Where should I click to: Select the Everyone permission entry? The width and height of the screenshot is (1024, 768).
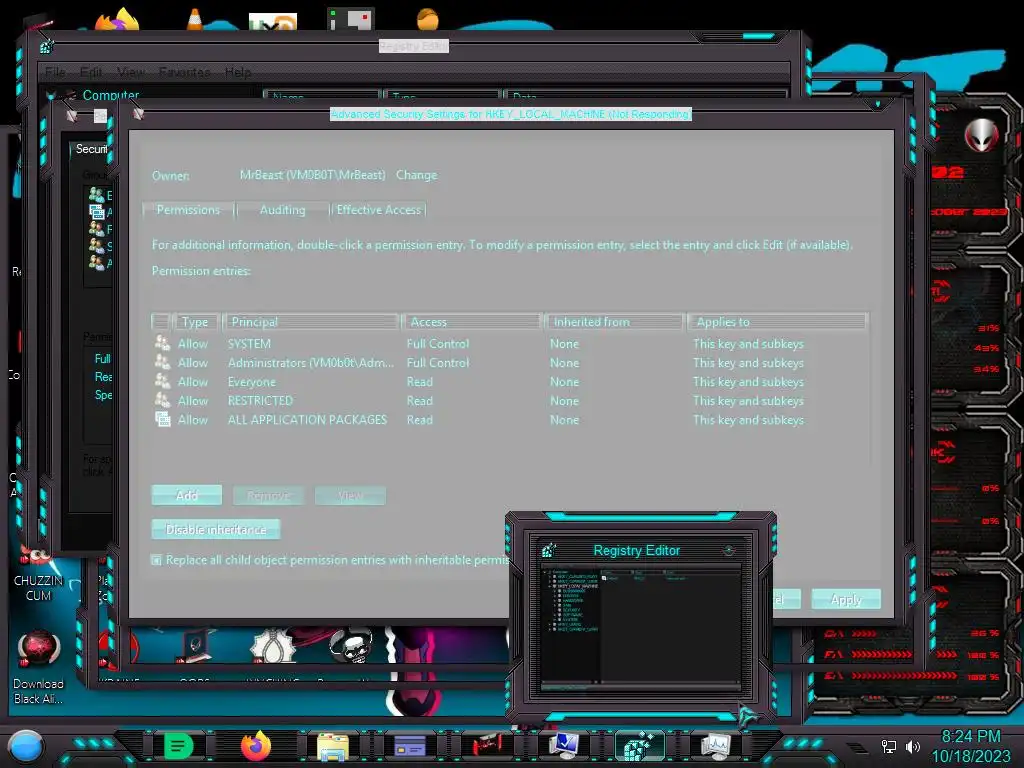509,381
